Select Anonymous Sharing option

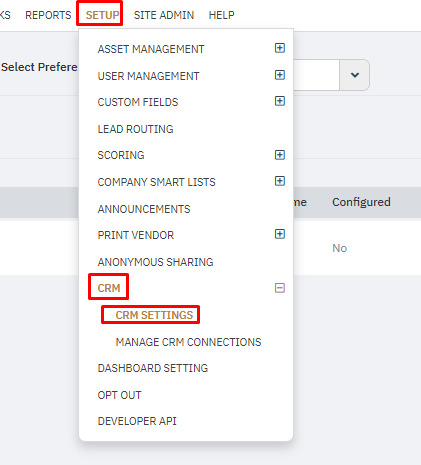(x=155, y=262)
